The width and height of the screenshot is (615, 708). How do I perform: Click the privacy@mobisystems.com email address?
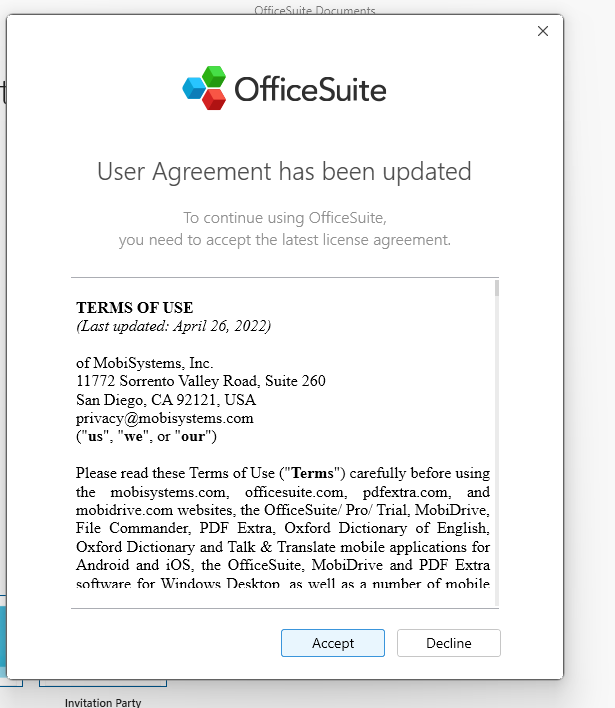[165, 418]
